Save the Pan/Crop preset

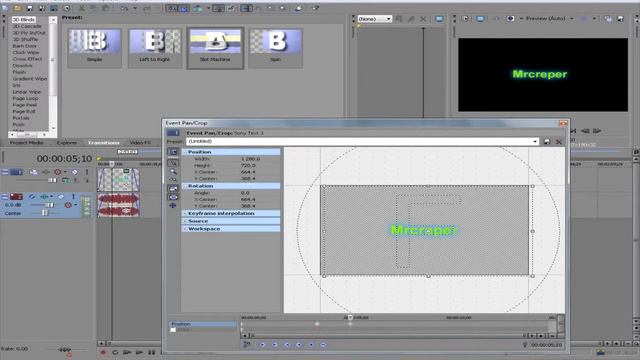pyautogui.click(x=547, y=142)
